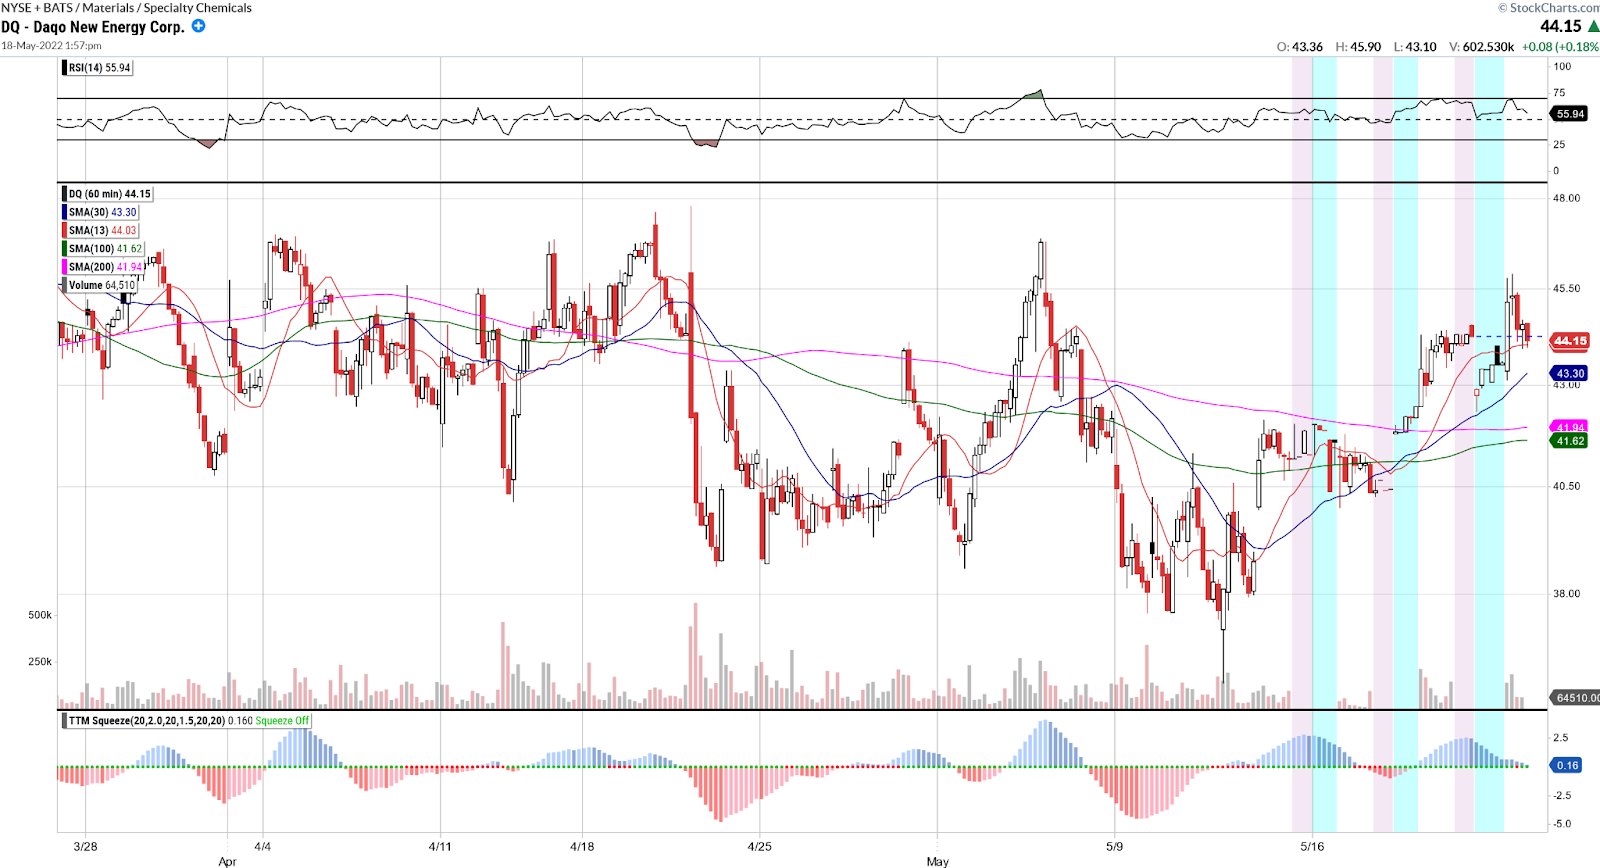The width and height of the screenshot is (1600, 868).
Task: Click the 'NYSE + BATS / Materials / Specialty Chemicals' breadcrumb
Action: (127, 8)
